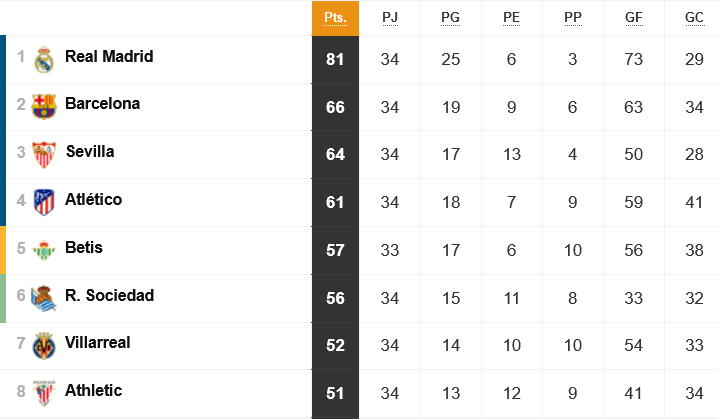Viewport: 721px width, 420px height.
Task: Open the Real Madrid team link
Action: tap(109, 57)
